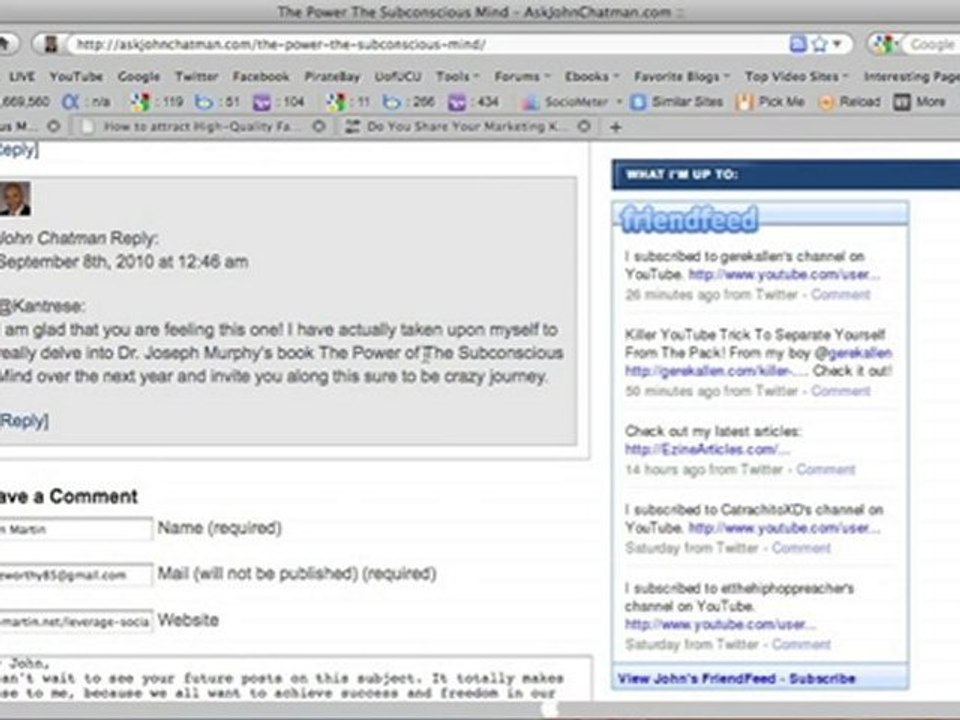Viewport: 960px width, 720px height.
Task: Open the Facebook bookmark
Action: (x=261, y=77)
